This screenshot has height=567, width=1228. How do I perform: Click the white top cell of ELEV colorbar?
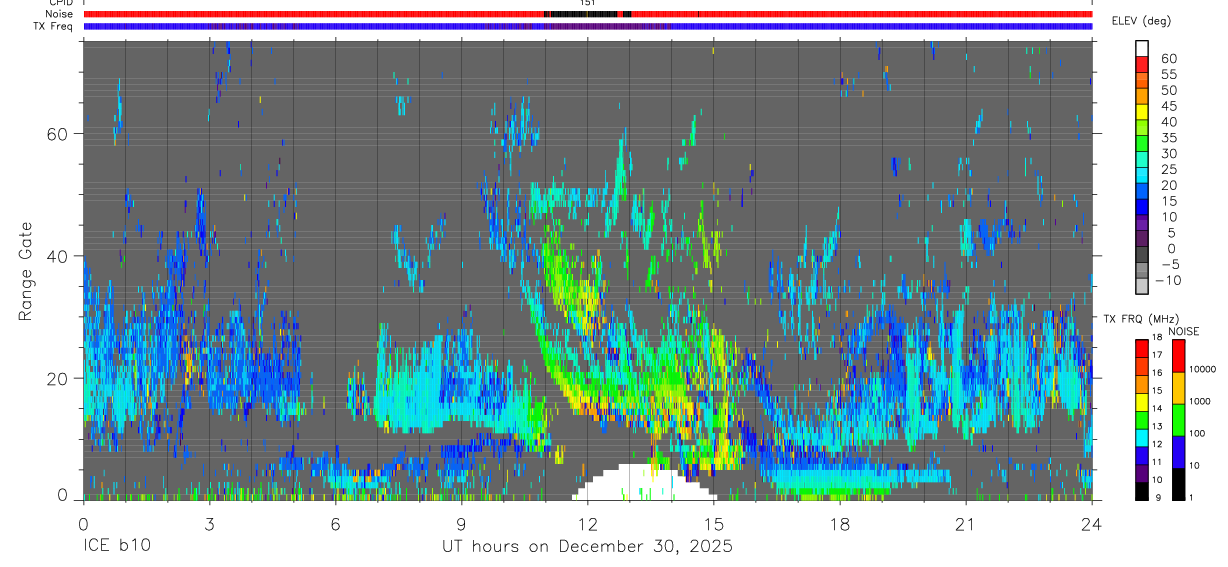coord(1142,48)
